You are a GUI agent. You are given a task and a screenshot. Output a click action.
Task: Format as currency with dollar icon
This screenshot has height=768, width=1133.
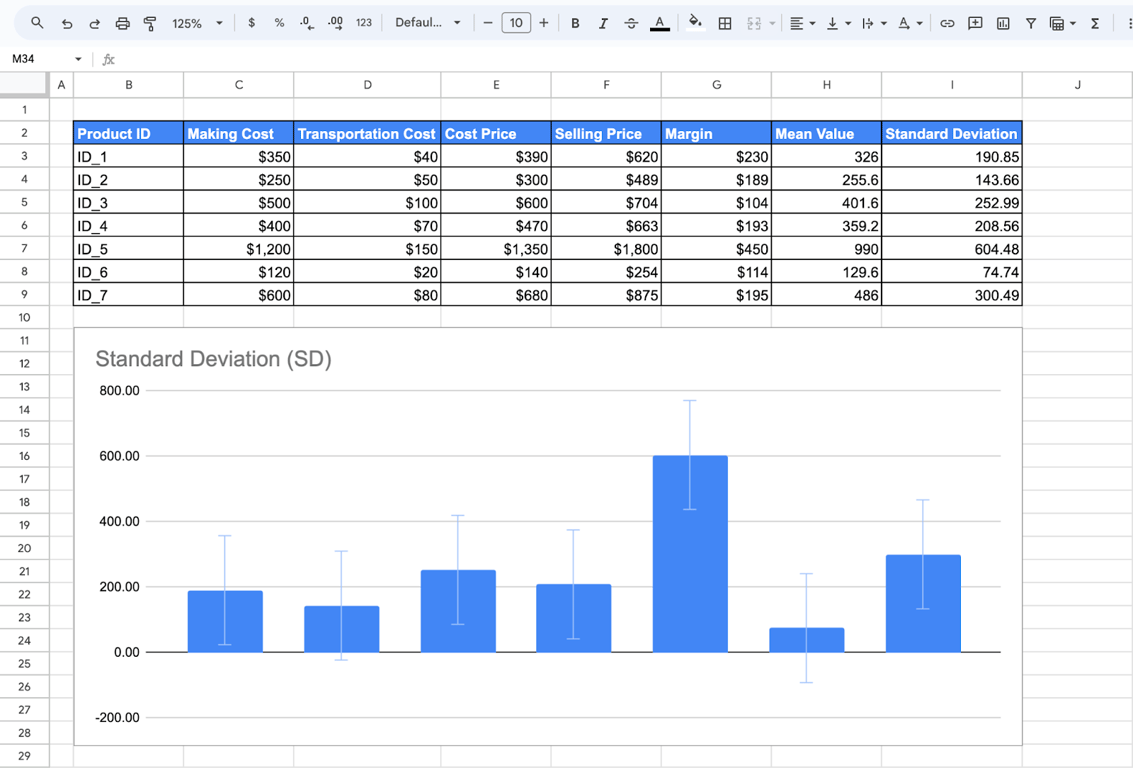point(251,23)
